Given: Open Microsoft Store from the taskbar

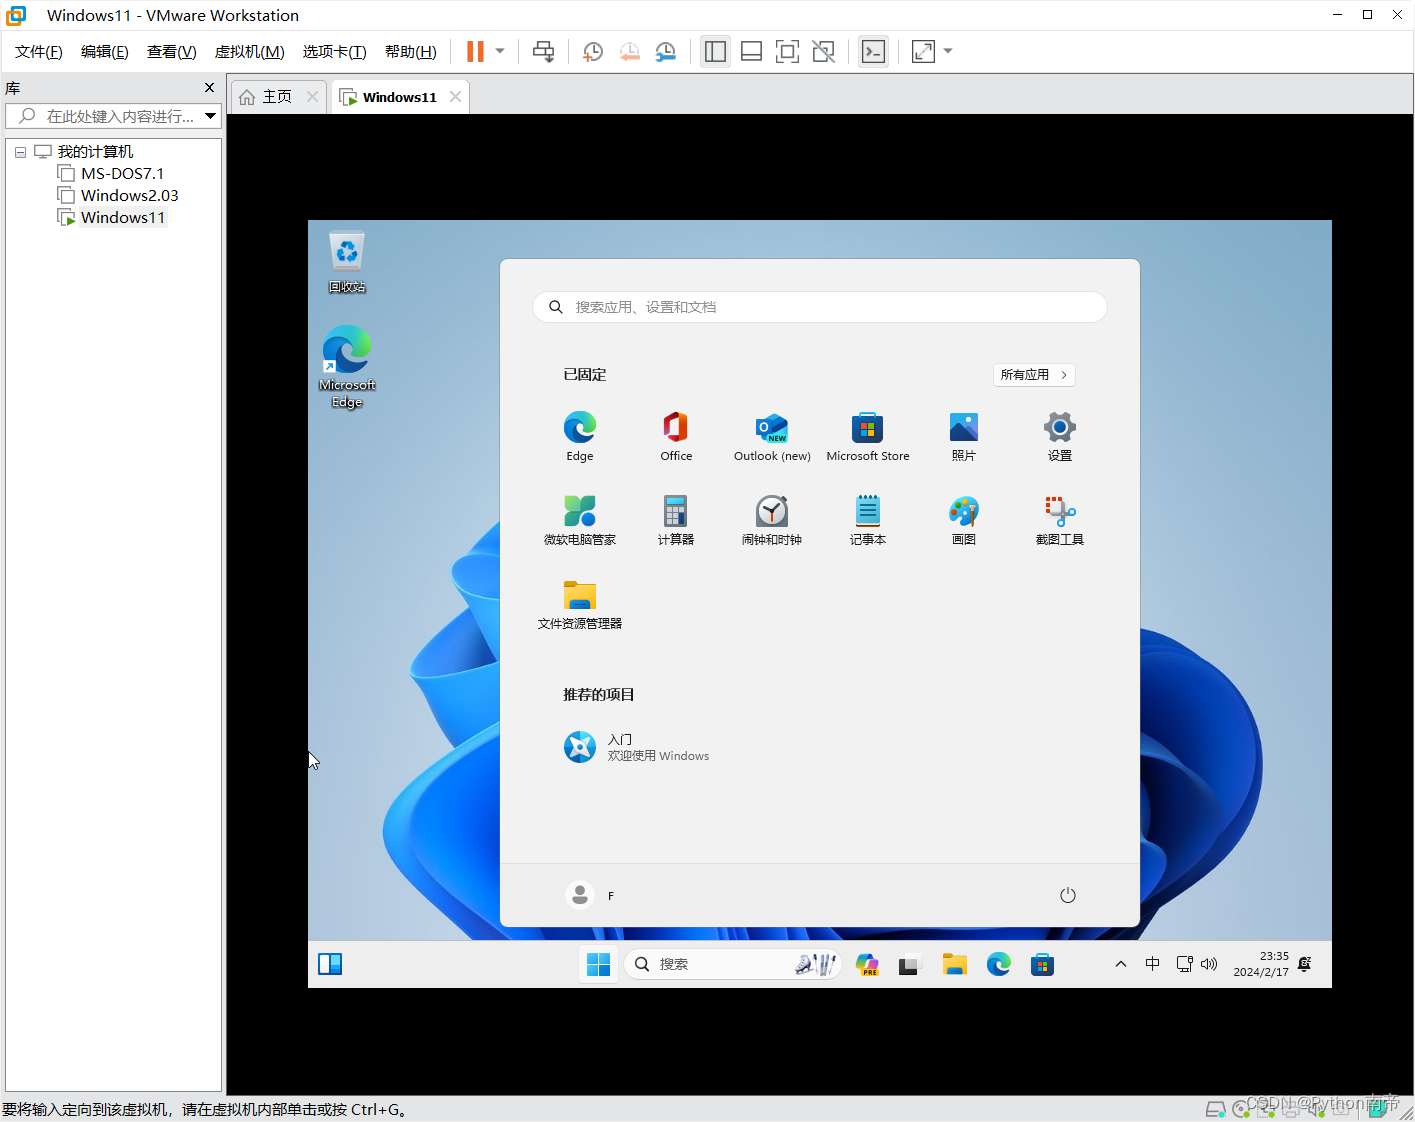Looking at the screenshot, I should [1042, 964].
